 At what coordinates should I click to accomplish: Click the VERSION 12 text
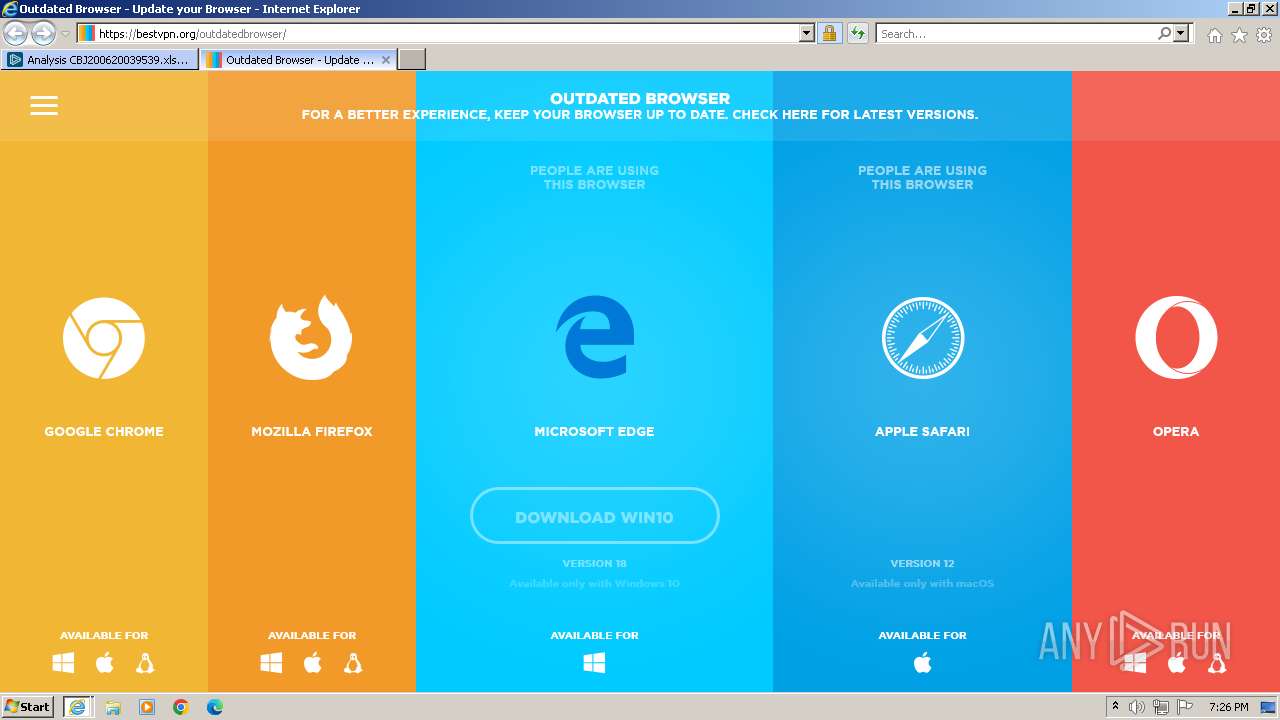[x=922, y=564]
